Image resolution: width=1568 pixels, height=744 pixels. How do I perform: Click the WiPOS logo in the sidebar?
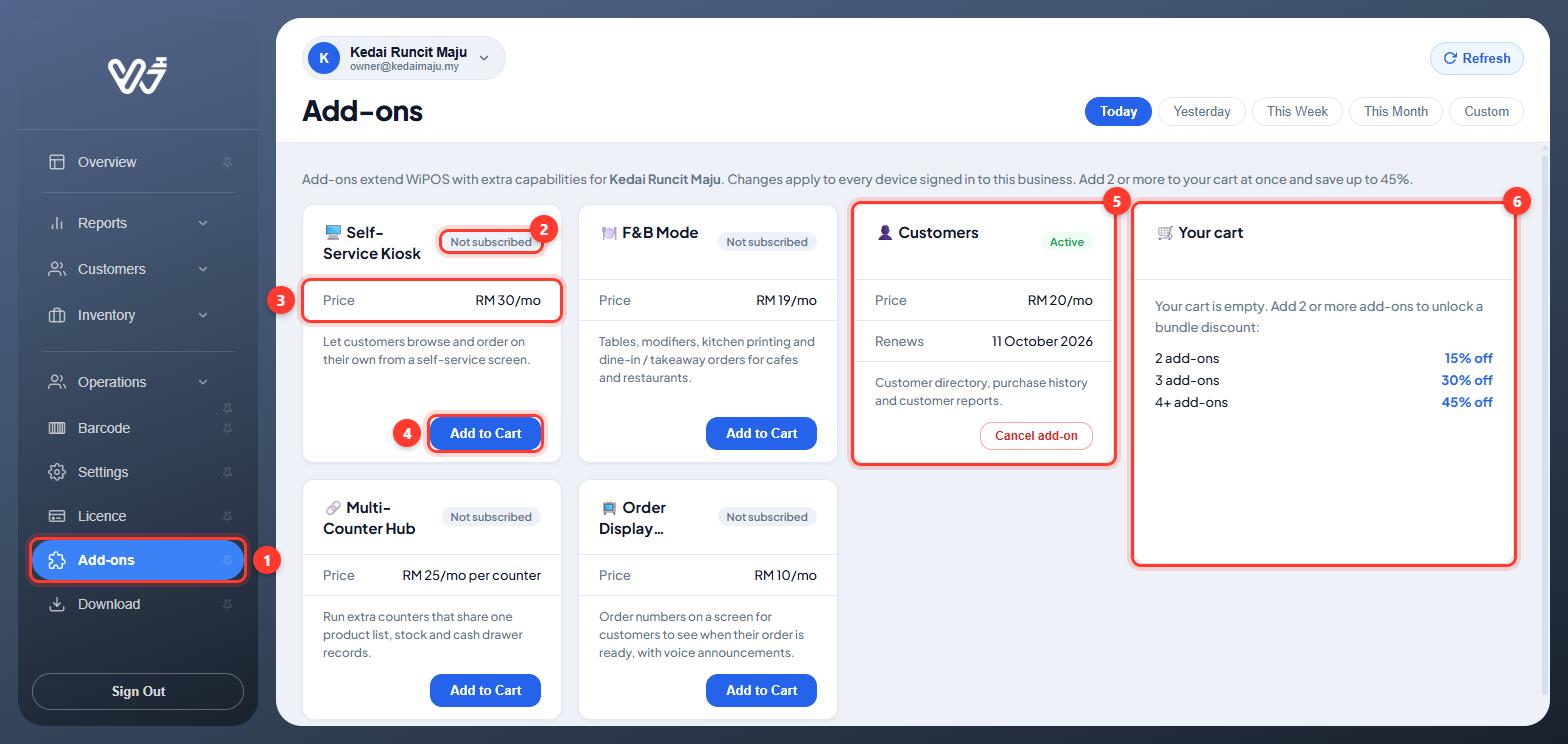point(138,75)
